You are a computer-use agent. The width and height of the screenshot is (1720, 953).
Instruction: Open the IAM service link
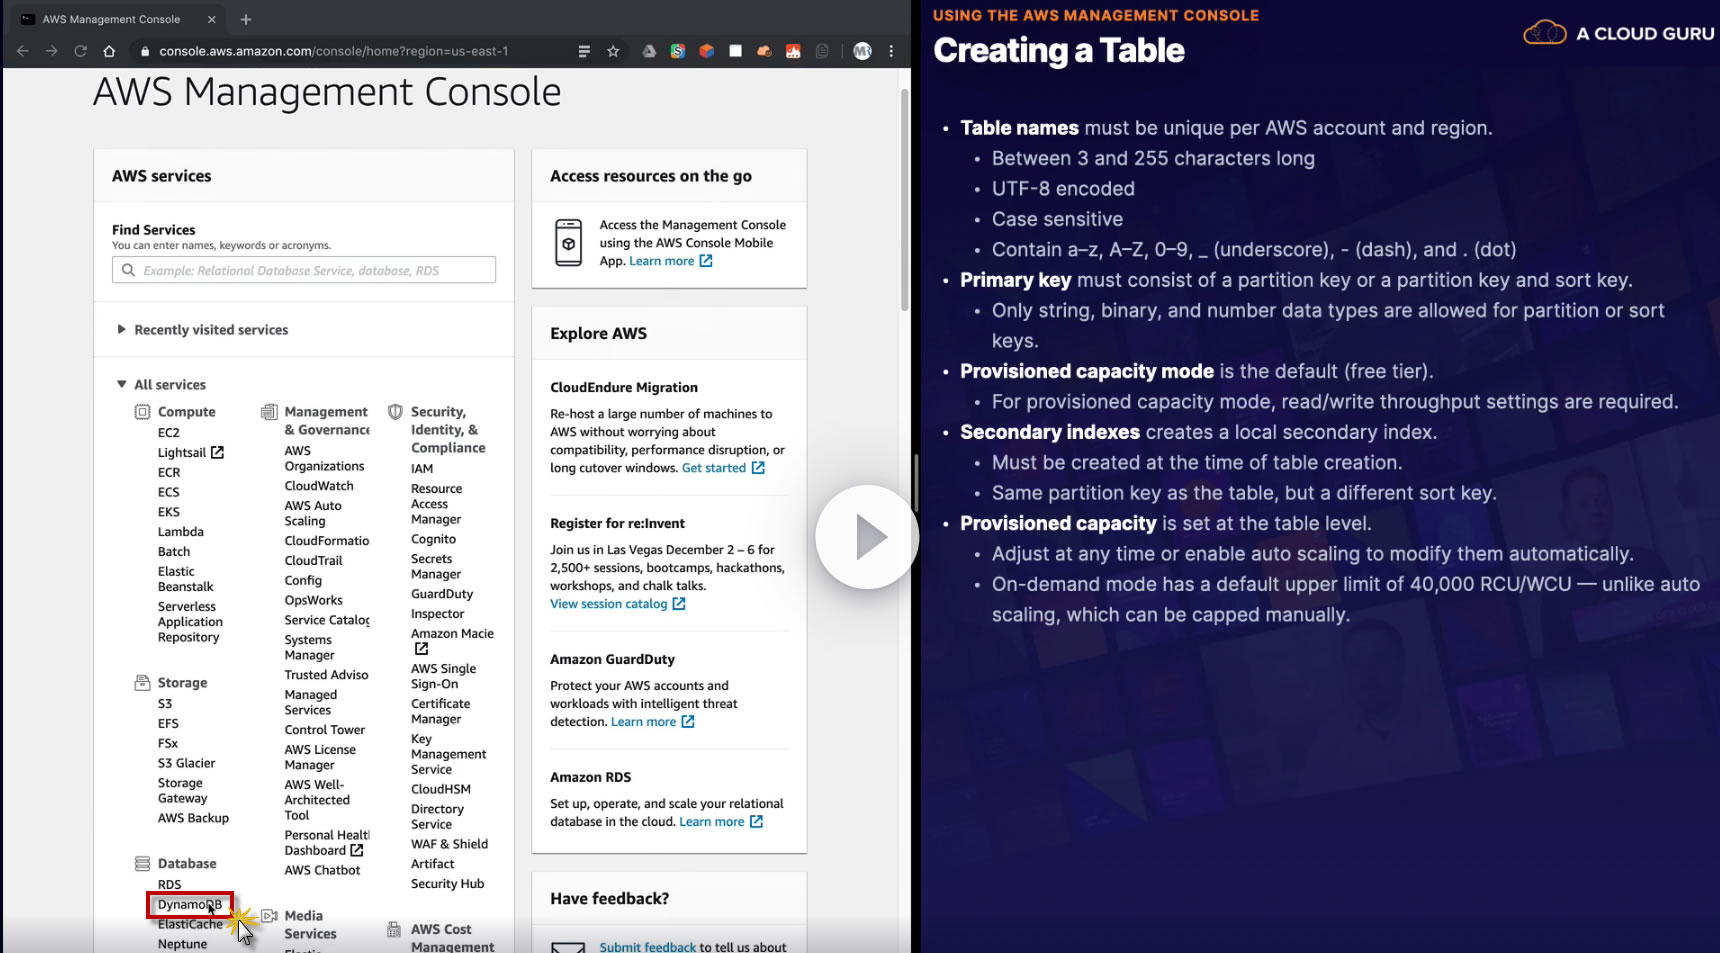(x=422, y=469)
